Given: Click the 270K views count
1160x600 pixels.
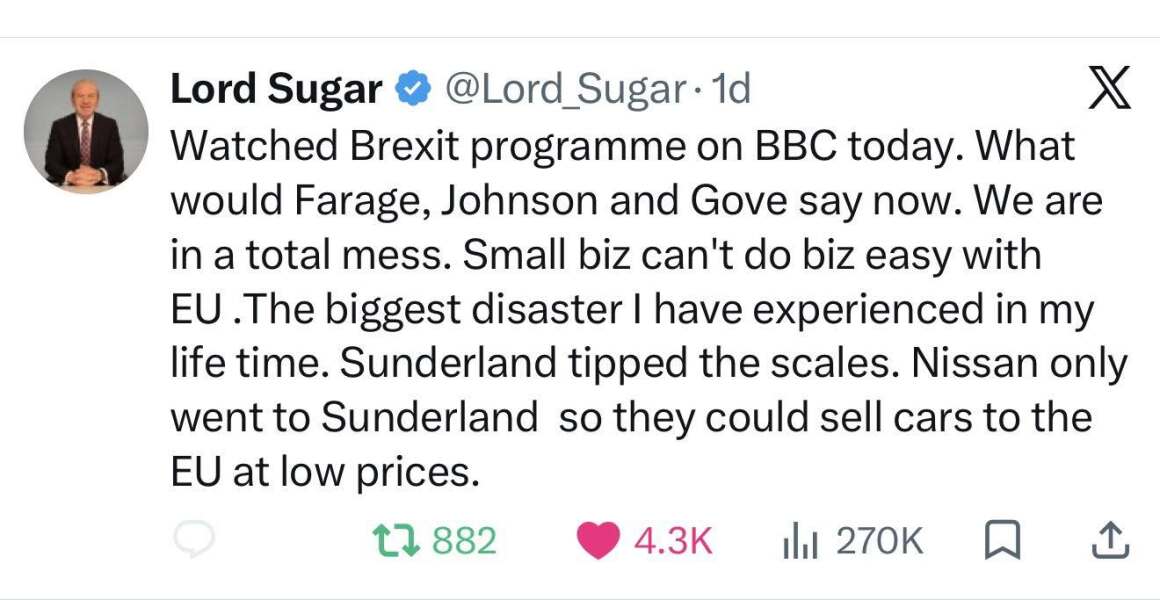Looking at the screenshot, I should (x=880, y=542).
